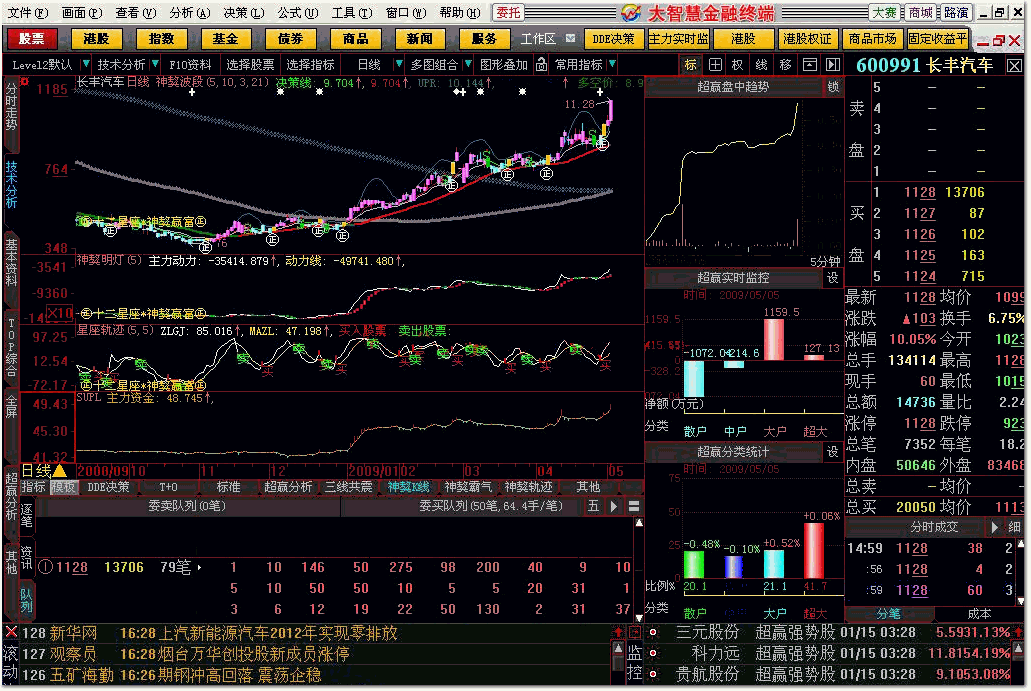Toggle the 权 ex-rights adjustment button
Viewport: 1031px width, 691px height.
click(738, 64)
